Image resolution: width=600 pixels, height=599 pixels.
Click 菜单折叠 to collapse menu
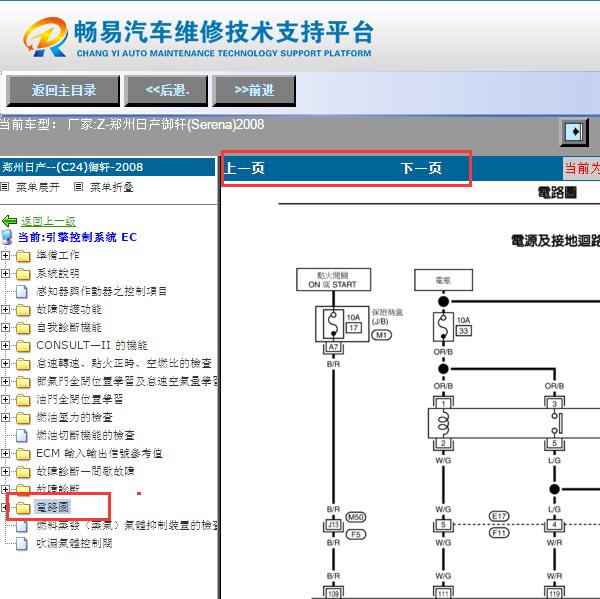(111, 187)
